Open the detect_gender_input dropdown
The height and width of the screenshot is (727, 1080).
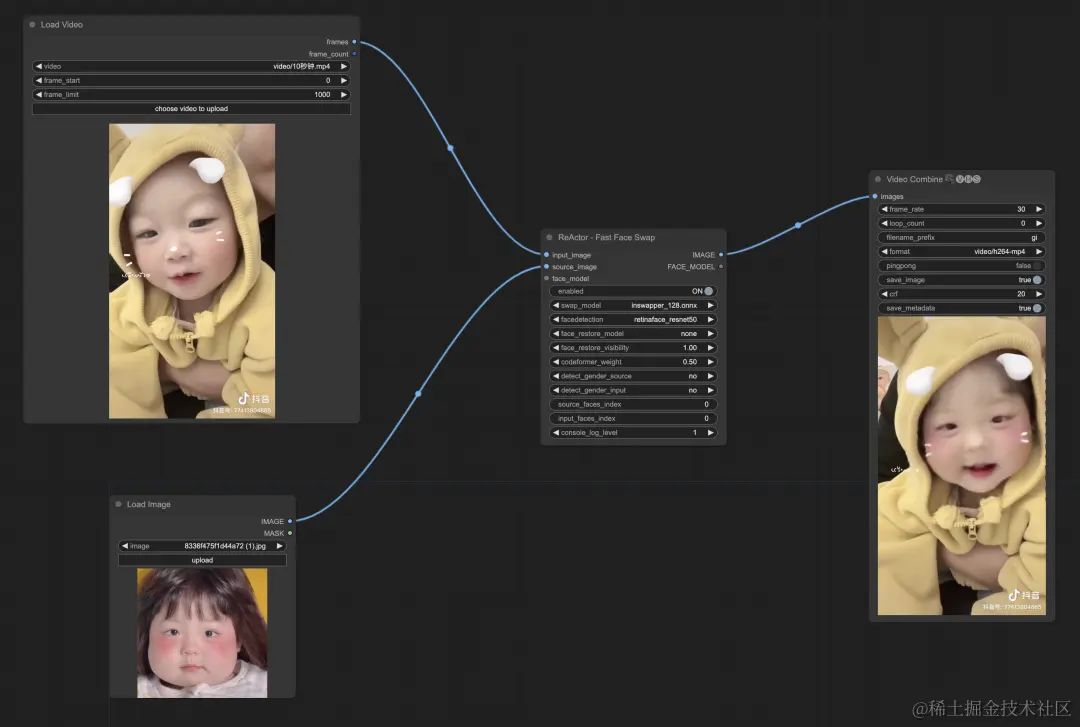click(633, 390)
